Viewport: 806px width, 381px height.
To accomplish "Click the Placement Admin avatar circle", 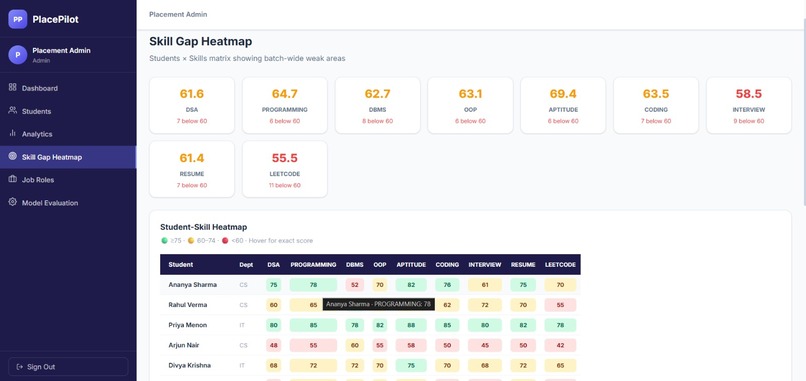I will pyautogui.click(x=17, y=55).
